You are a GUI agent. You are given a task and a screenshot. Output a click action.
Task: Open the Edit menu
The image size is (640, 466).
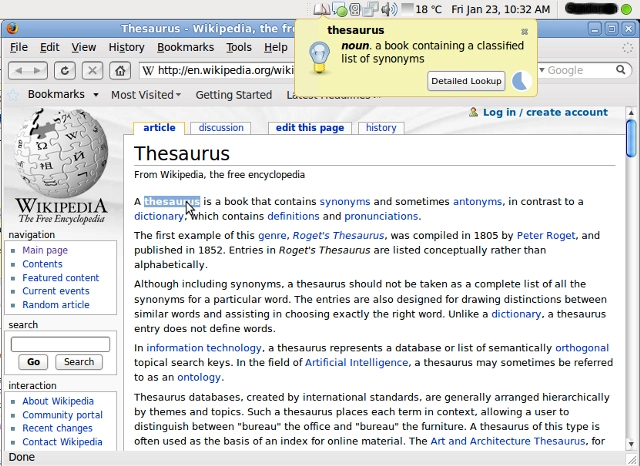(50, 47)
